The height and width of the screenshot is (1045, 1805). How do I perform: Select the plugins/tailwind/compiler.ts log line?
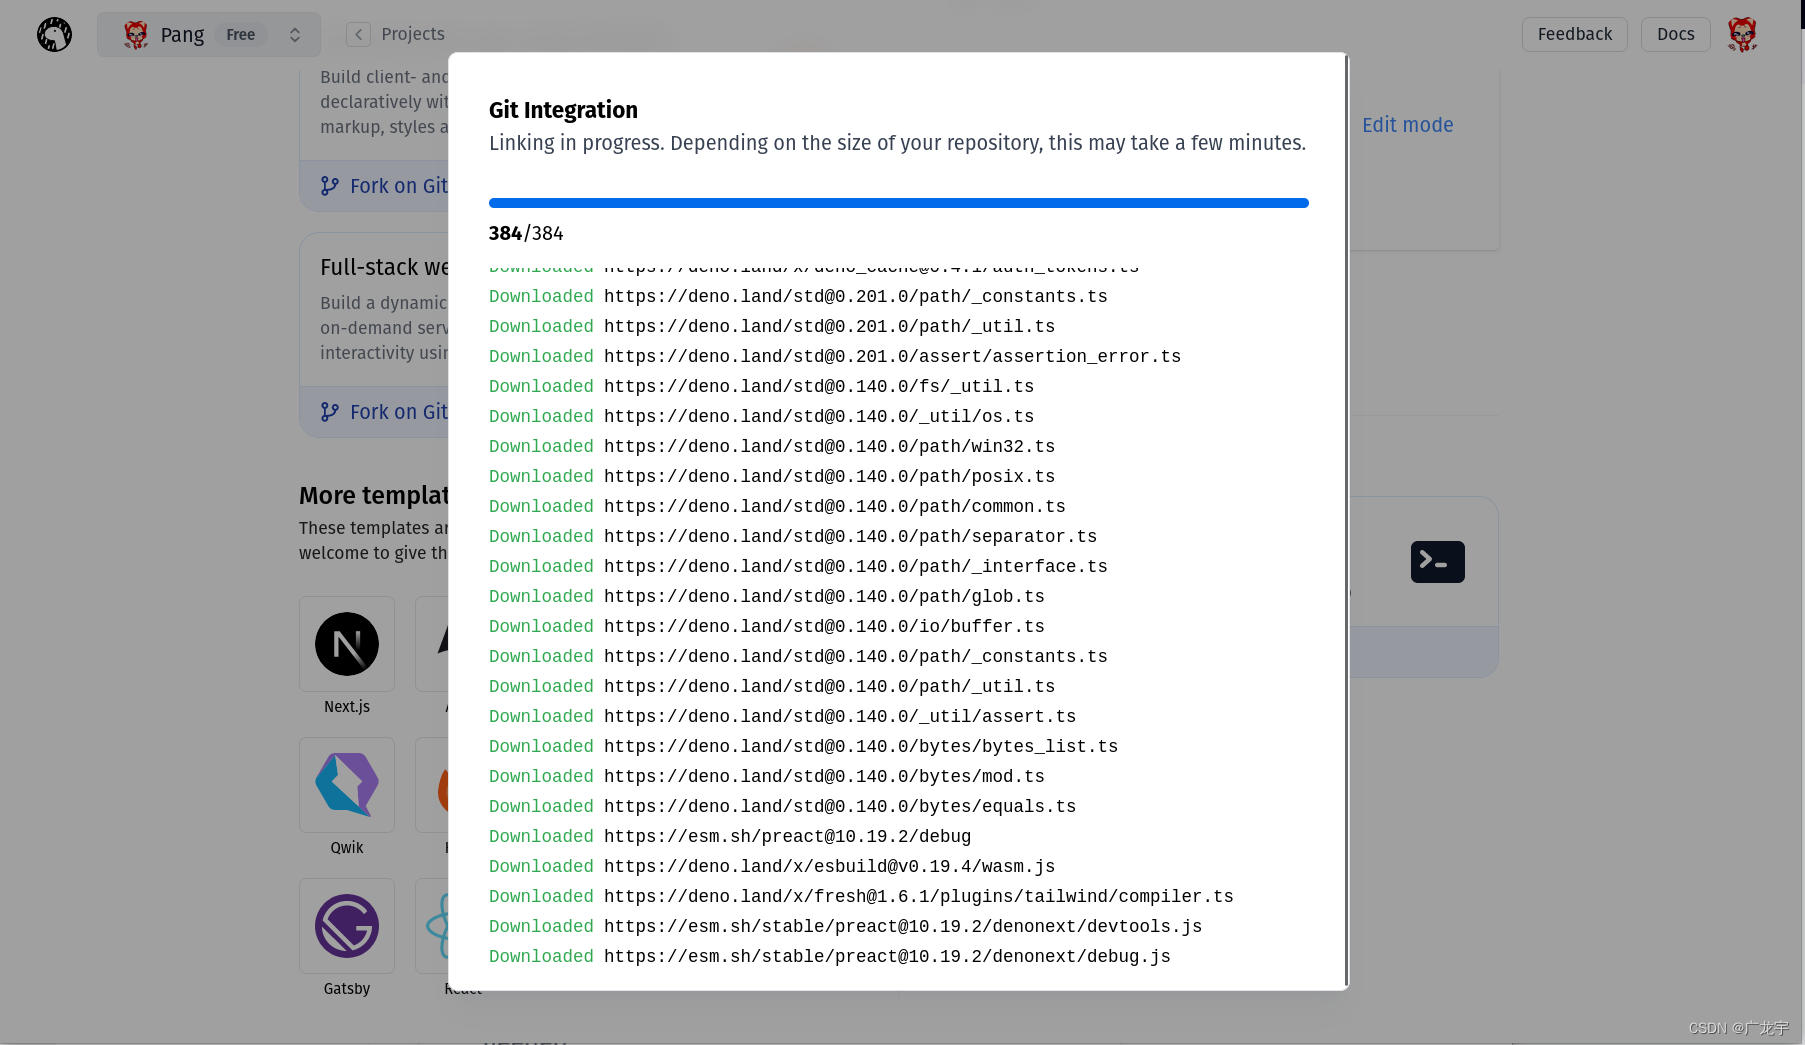coord(861,896)
